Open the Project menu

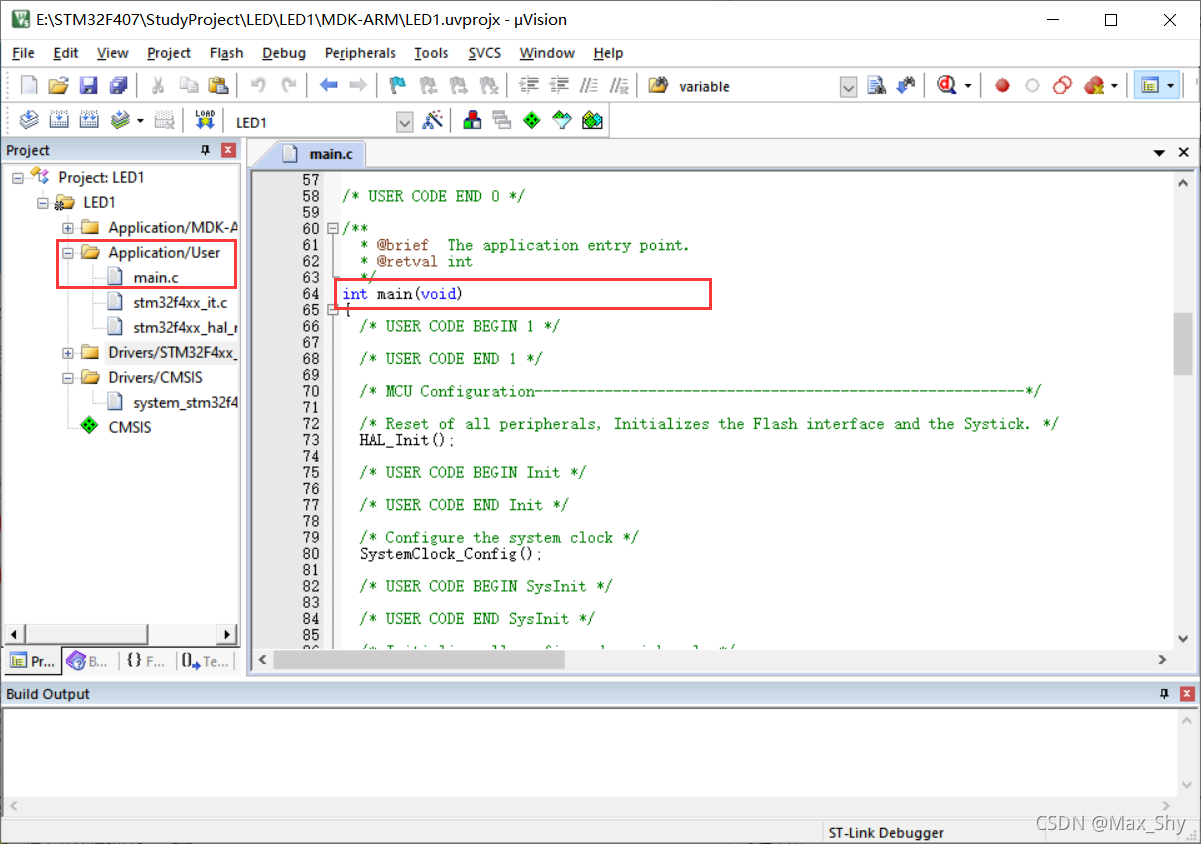click(x=168, y=53)
